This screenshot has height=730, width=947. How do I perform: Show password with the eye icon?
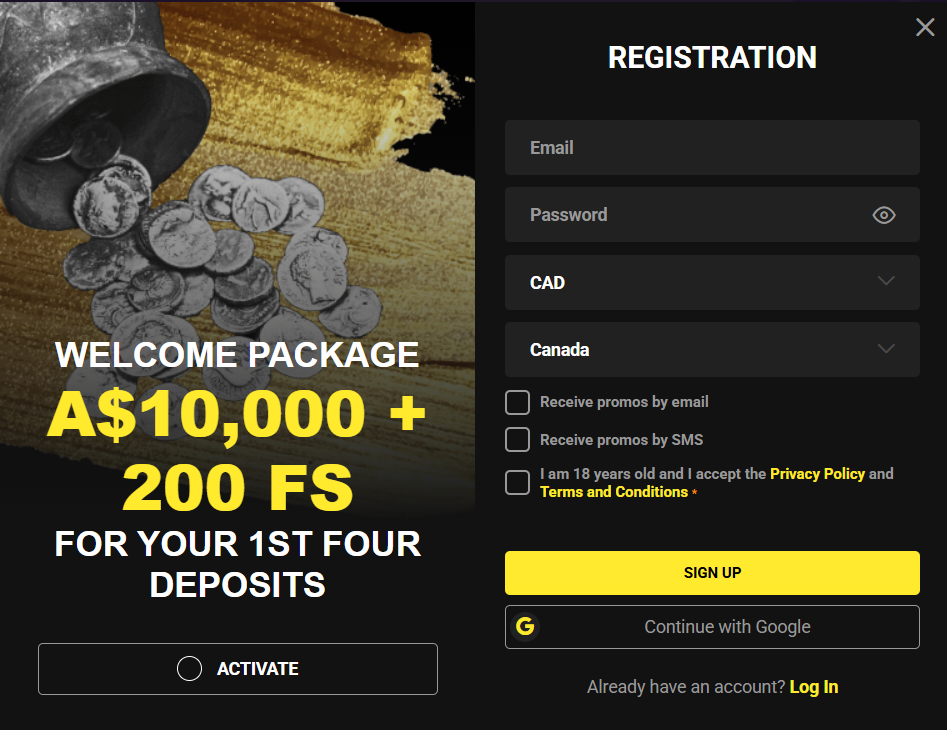point(883,215)
